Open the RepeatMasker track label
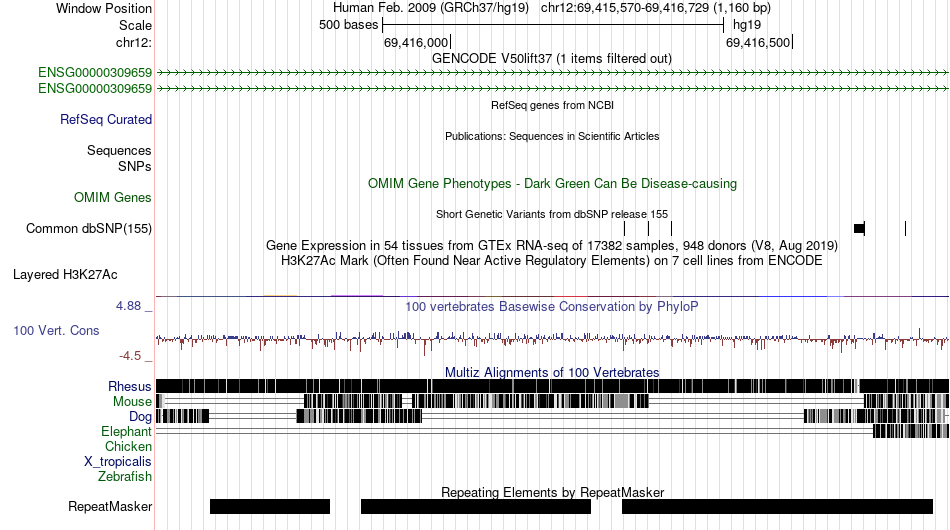950x530 pixels. [x=110, y=506]
